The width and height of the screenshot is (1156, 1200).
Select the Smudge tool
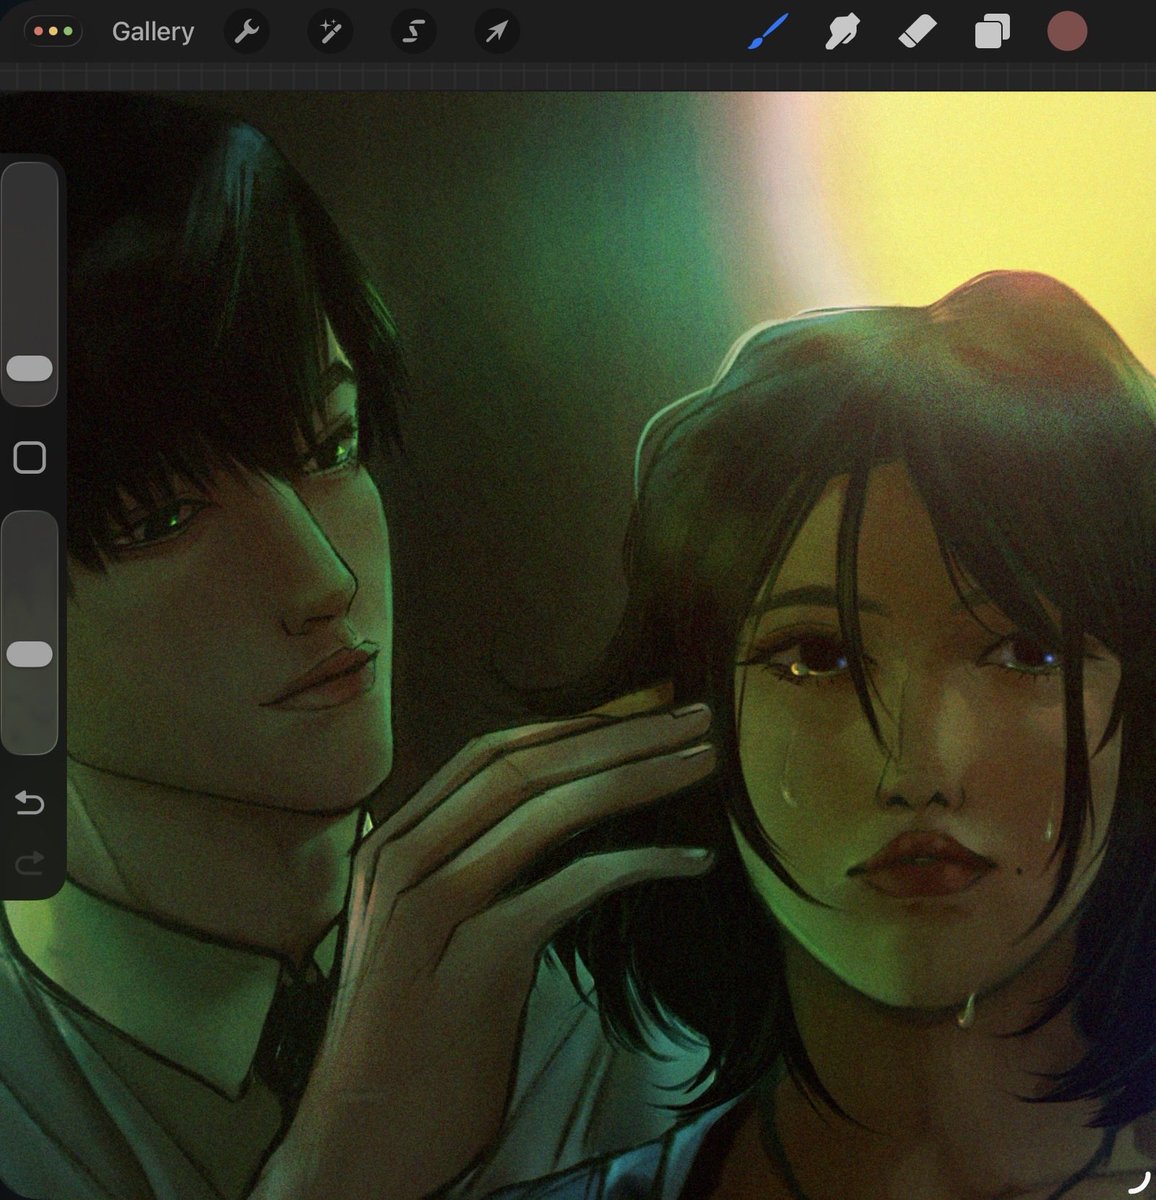tap(843, 32)
